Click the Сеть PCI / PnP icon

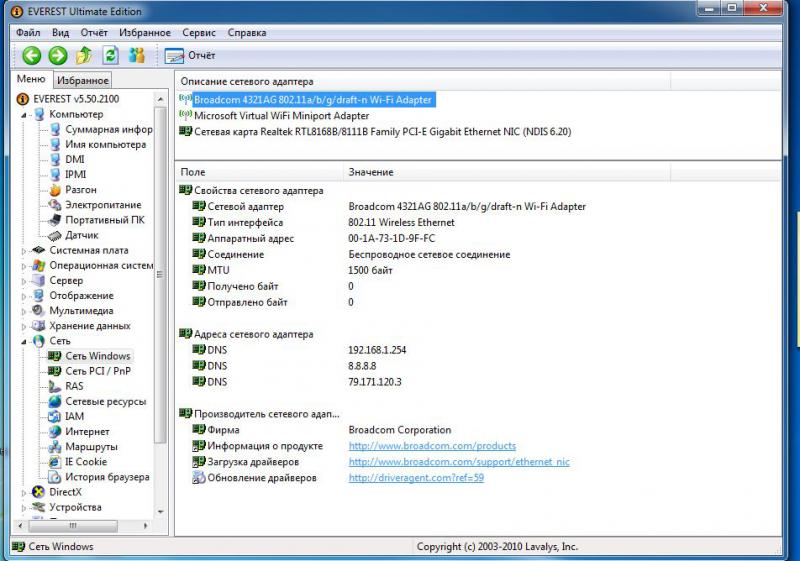tap(55, 371)
